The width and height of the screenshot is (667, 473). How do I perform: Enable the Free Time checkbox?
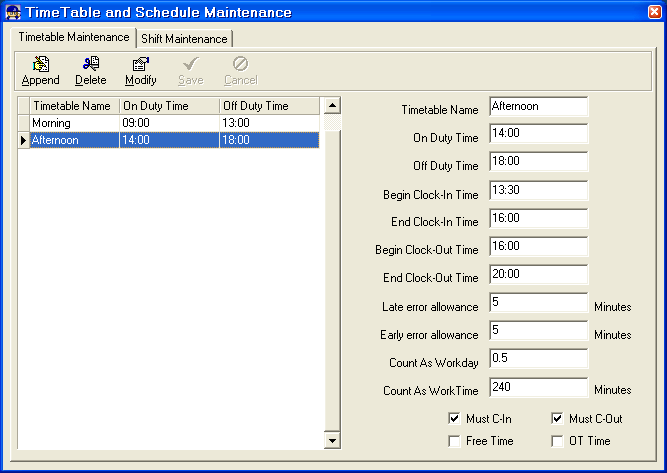pos(455,440)
